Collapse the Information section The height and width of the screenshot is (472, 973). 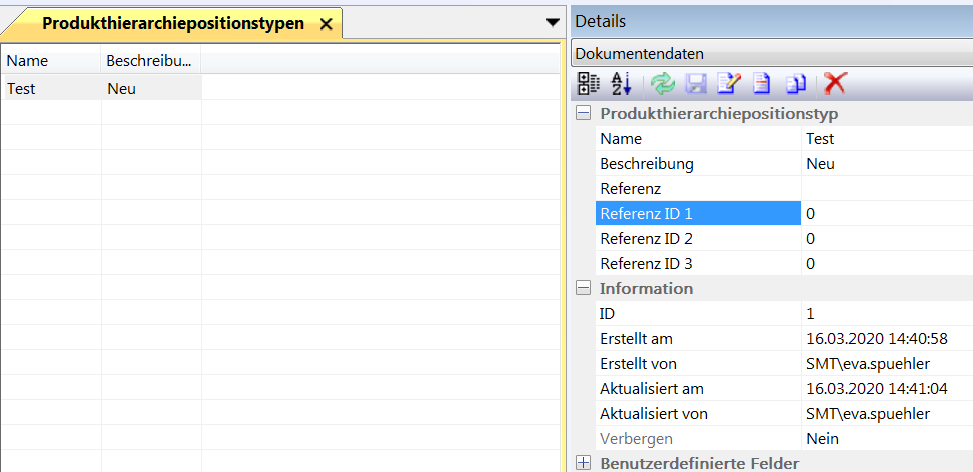[584, 289]
